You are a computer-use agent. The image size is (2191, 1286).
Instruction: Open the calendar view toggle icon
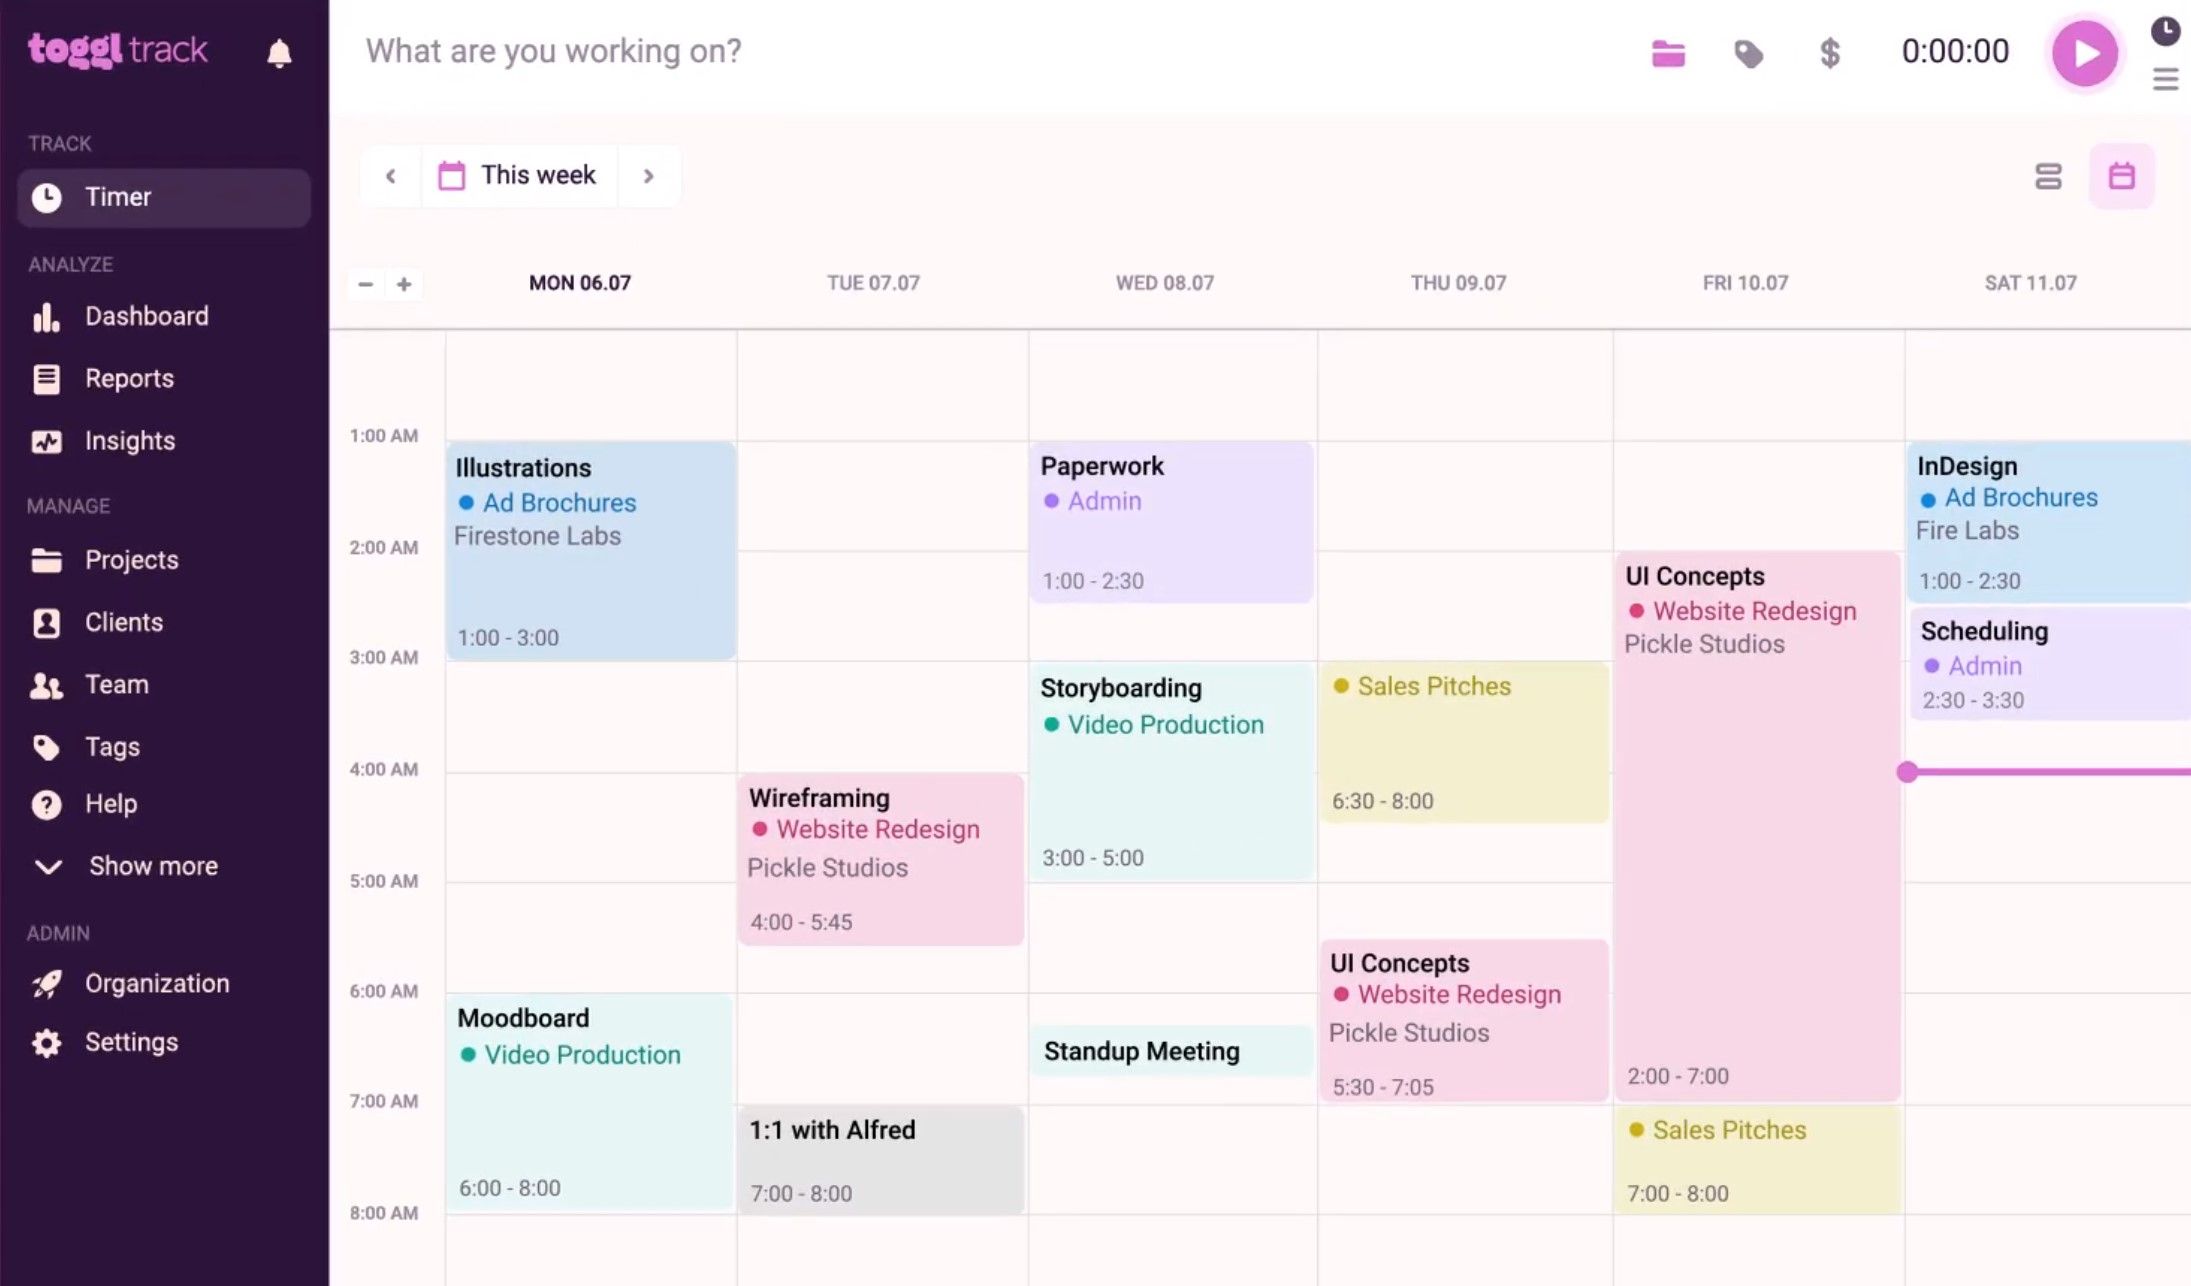(x=2121, y=175)
